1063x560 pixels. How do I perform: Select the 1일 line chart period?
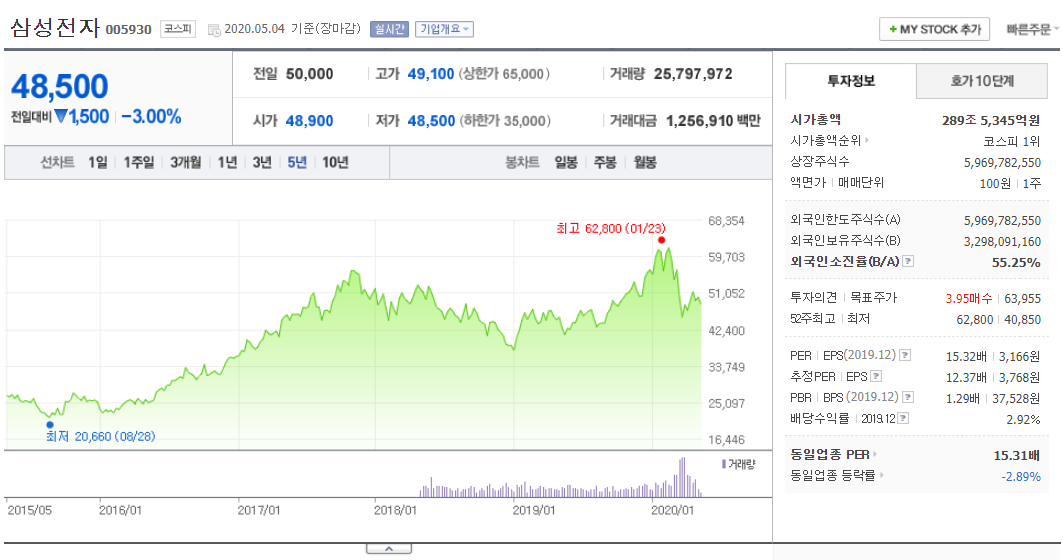pos(98,163)
